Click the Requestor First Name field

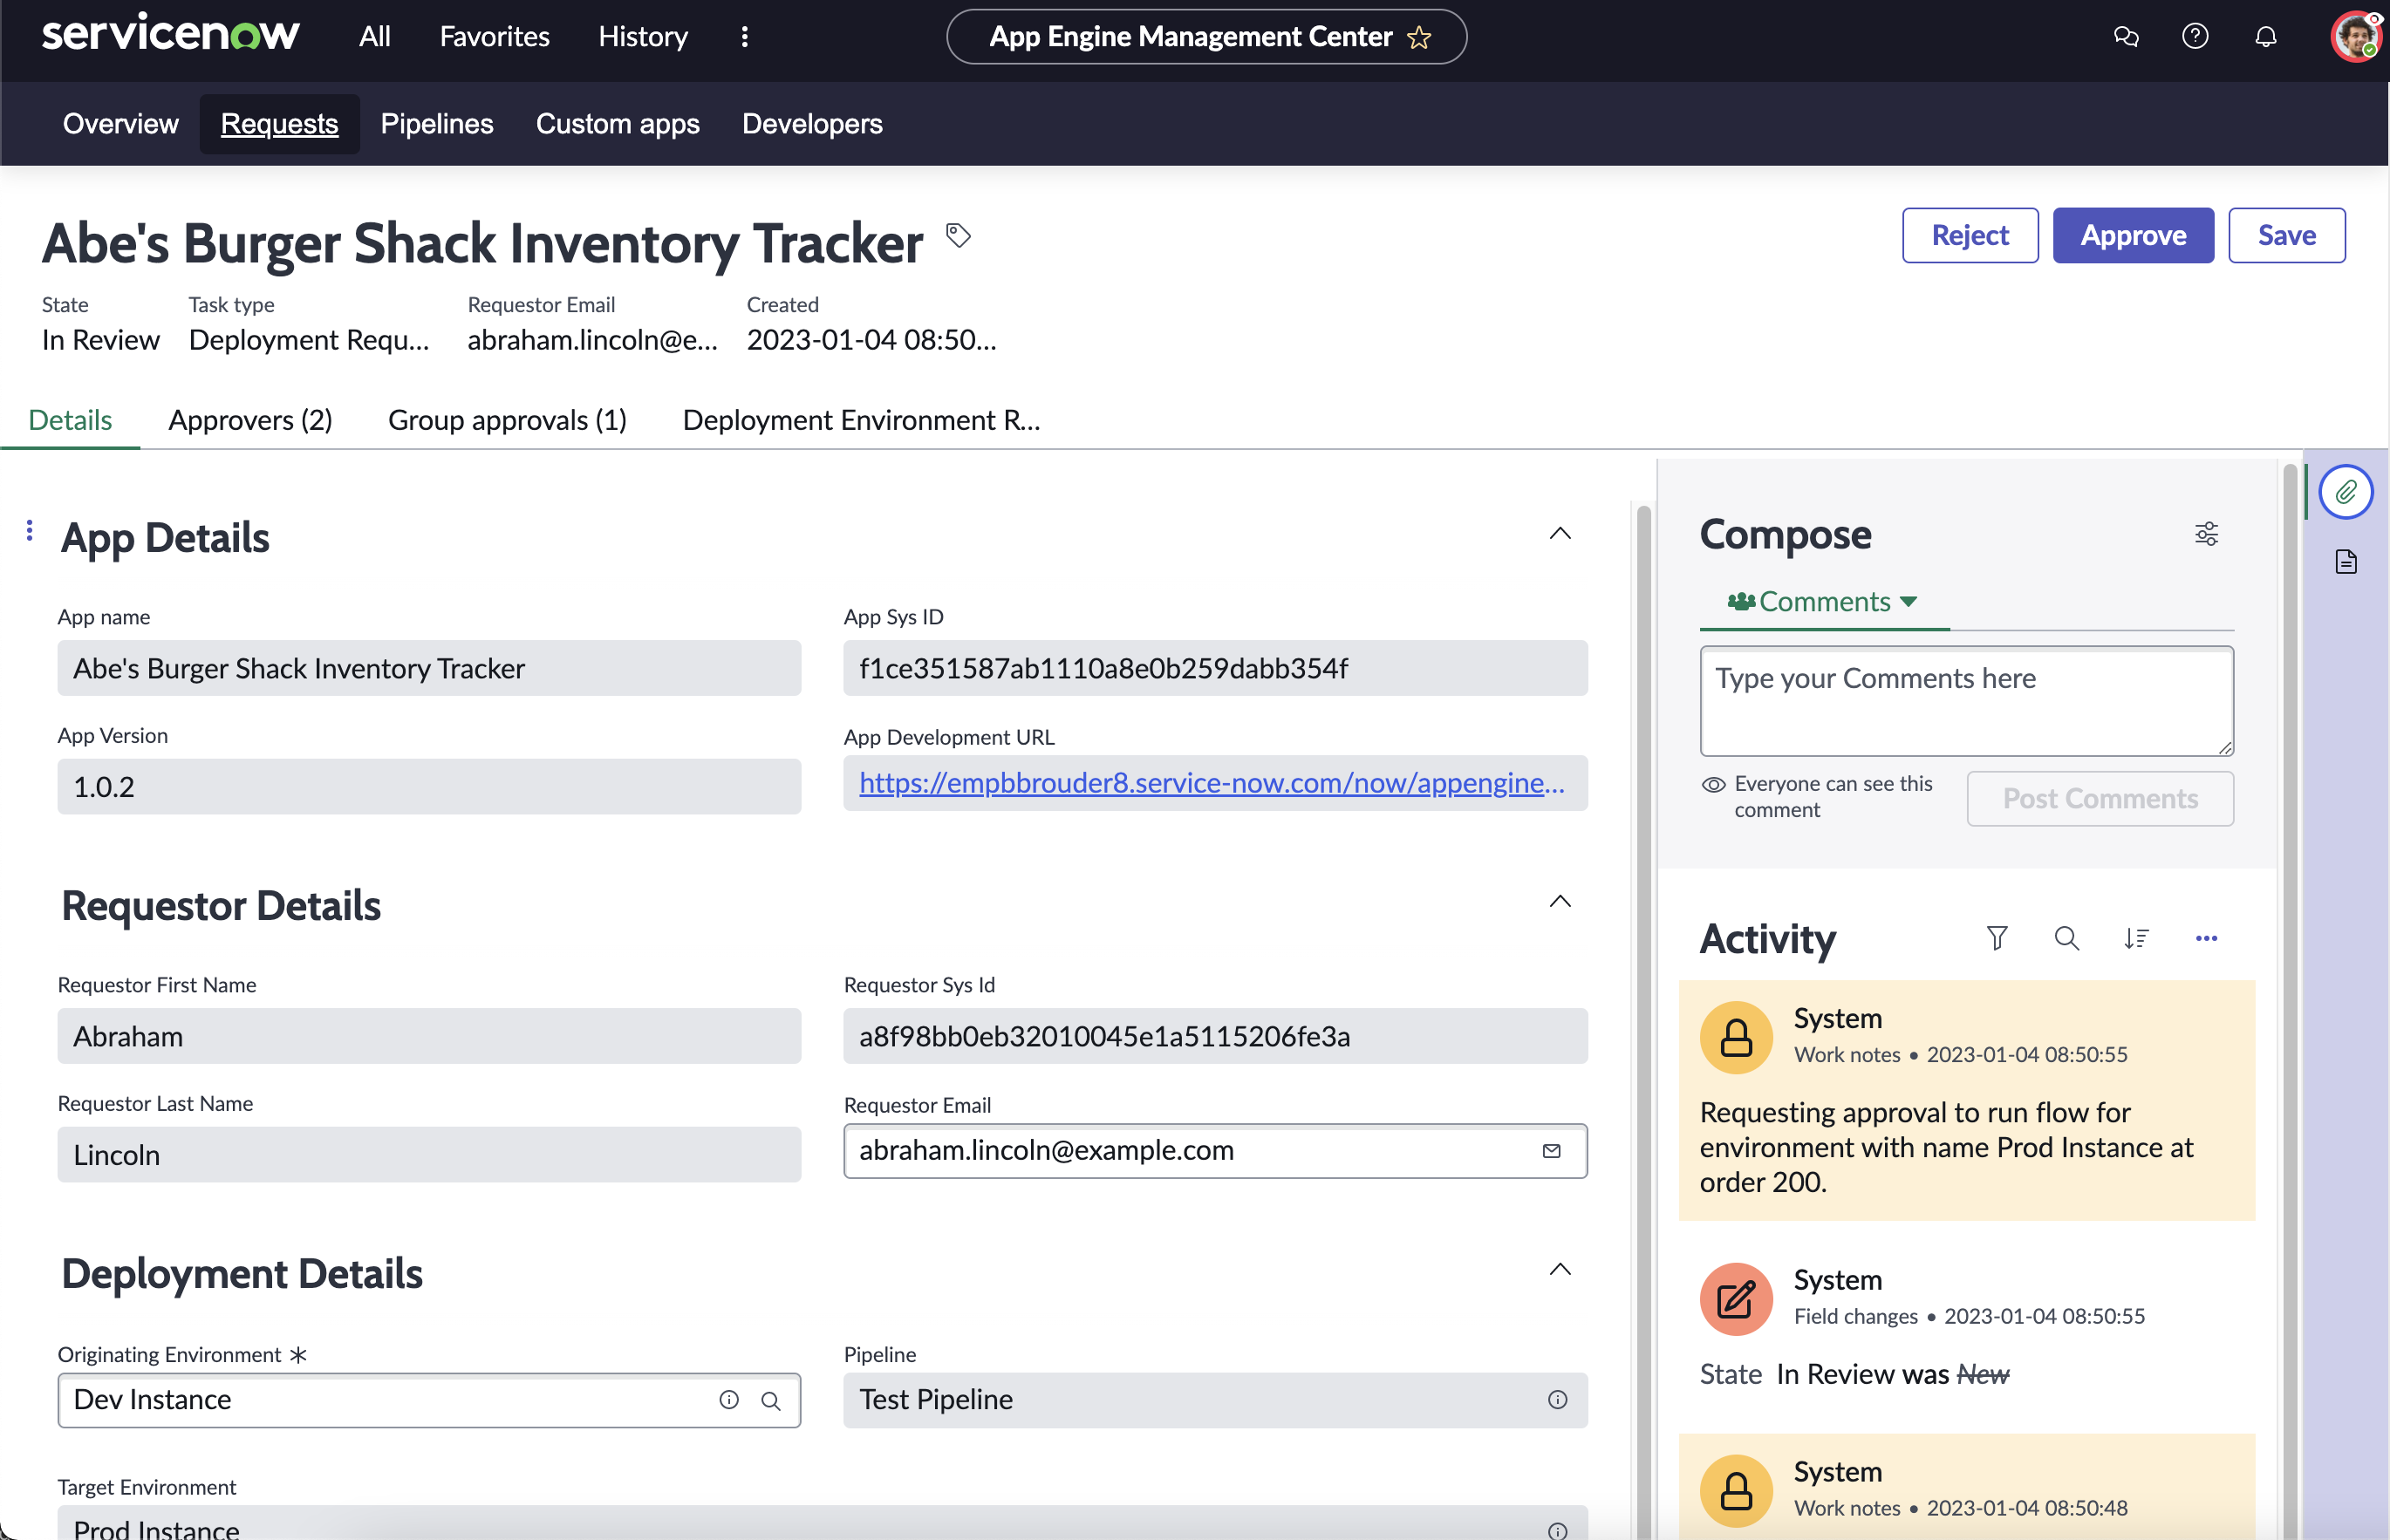(429, 1036)
